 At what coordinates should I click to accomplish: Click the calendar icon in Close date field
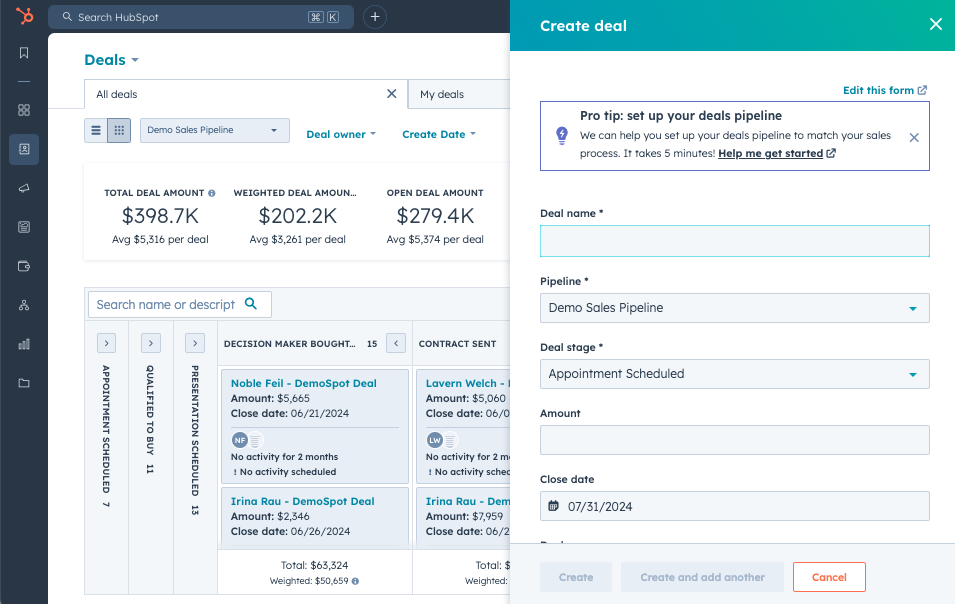[553, 506]
